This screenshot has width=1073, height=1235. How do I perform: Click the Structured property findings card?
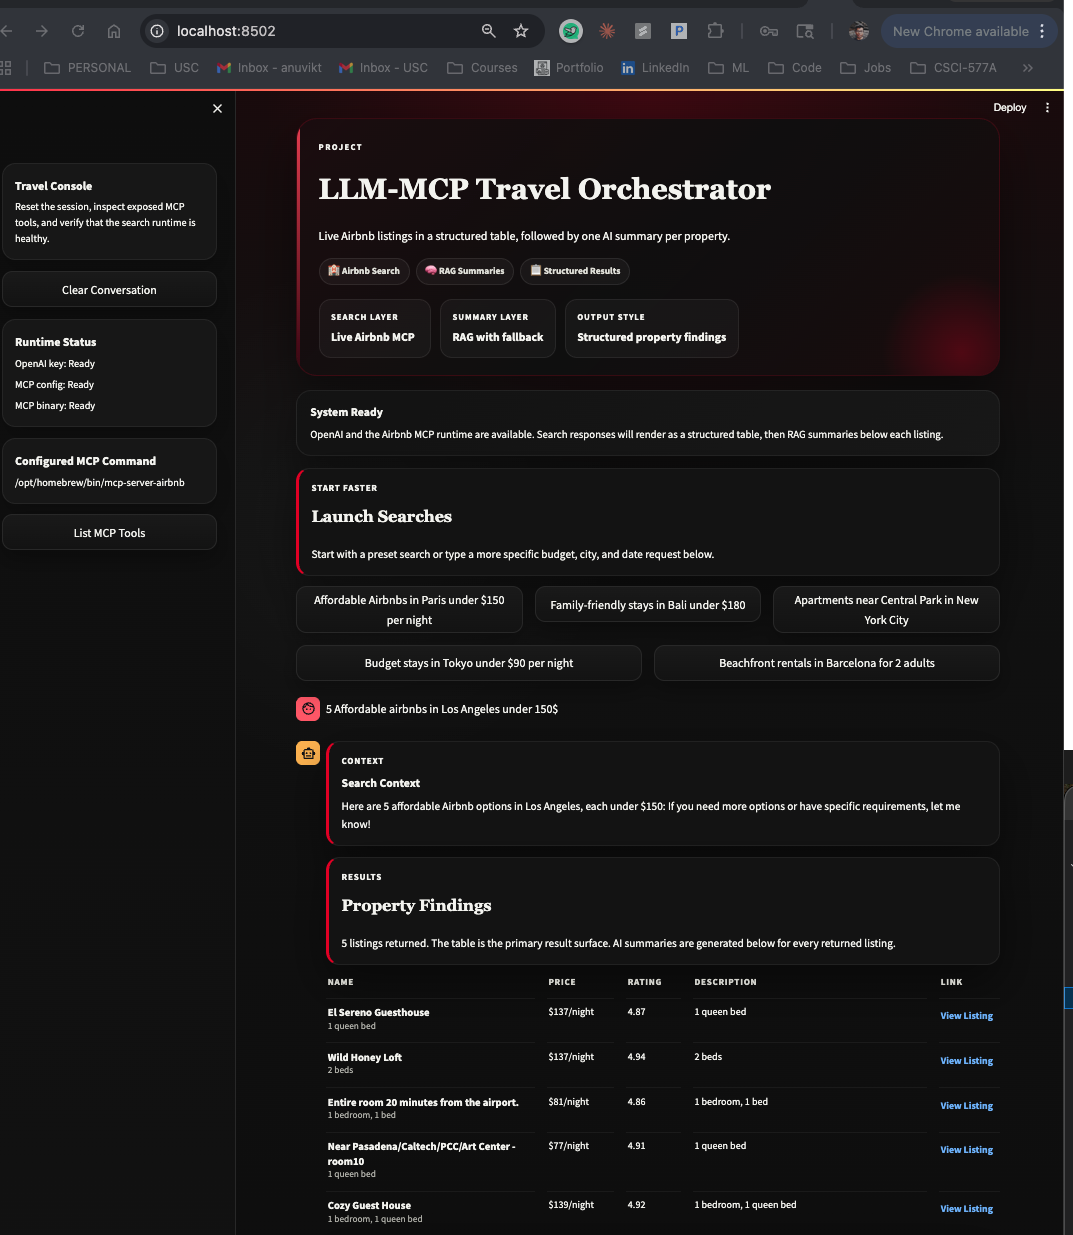[652, 328]
